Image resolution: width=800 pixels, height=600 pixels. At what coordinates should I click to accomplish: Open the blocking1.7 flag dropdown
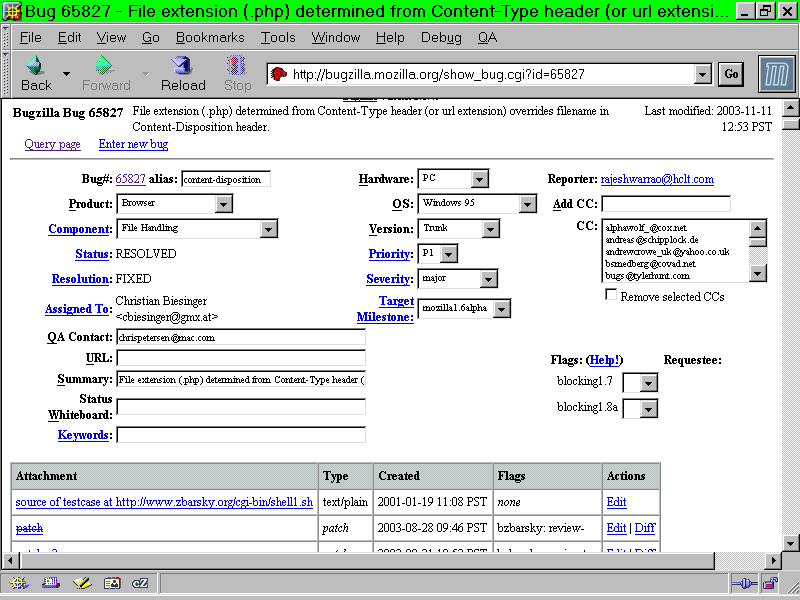tap(647, 382)
